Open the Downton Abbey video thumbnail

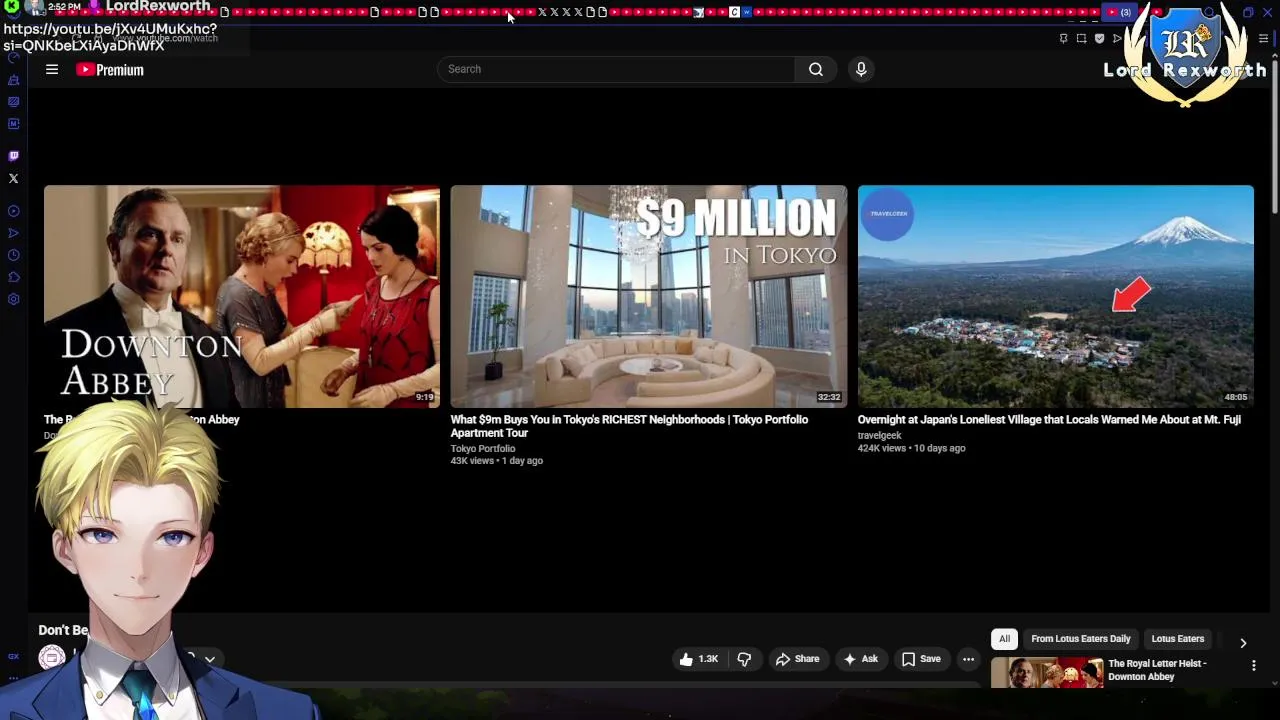[x=241, y=296]
